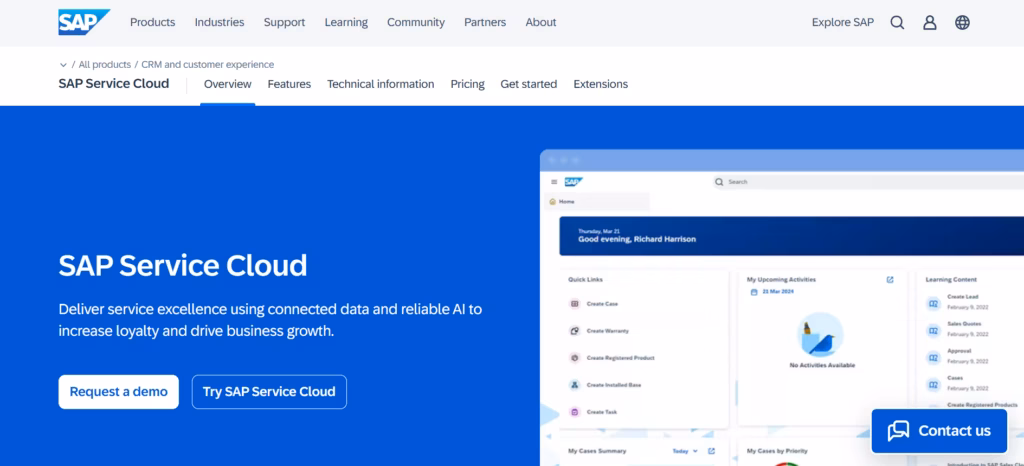Click the SAP logo in the header
This screenshot has height=466, width=1024.
point(84,22)
